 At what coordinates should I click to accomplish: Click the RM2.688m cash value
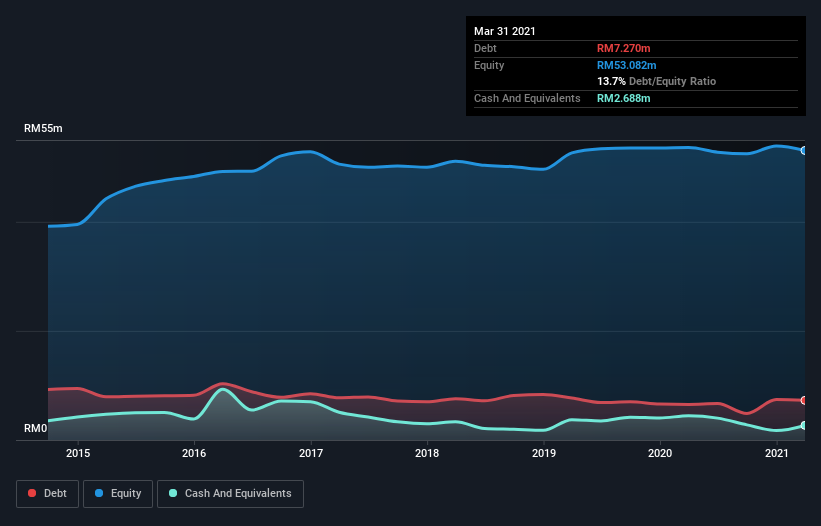(x=624, y=98)
